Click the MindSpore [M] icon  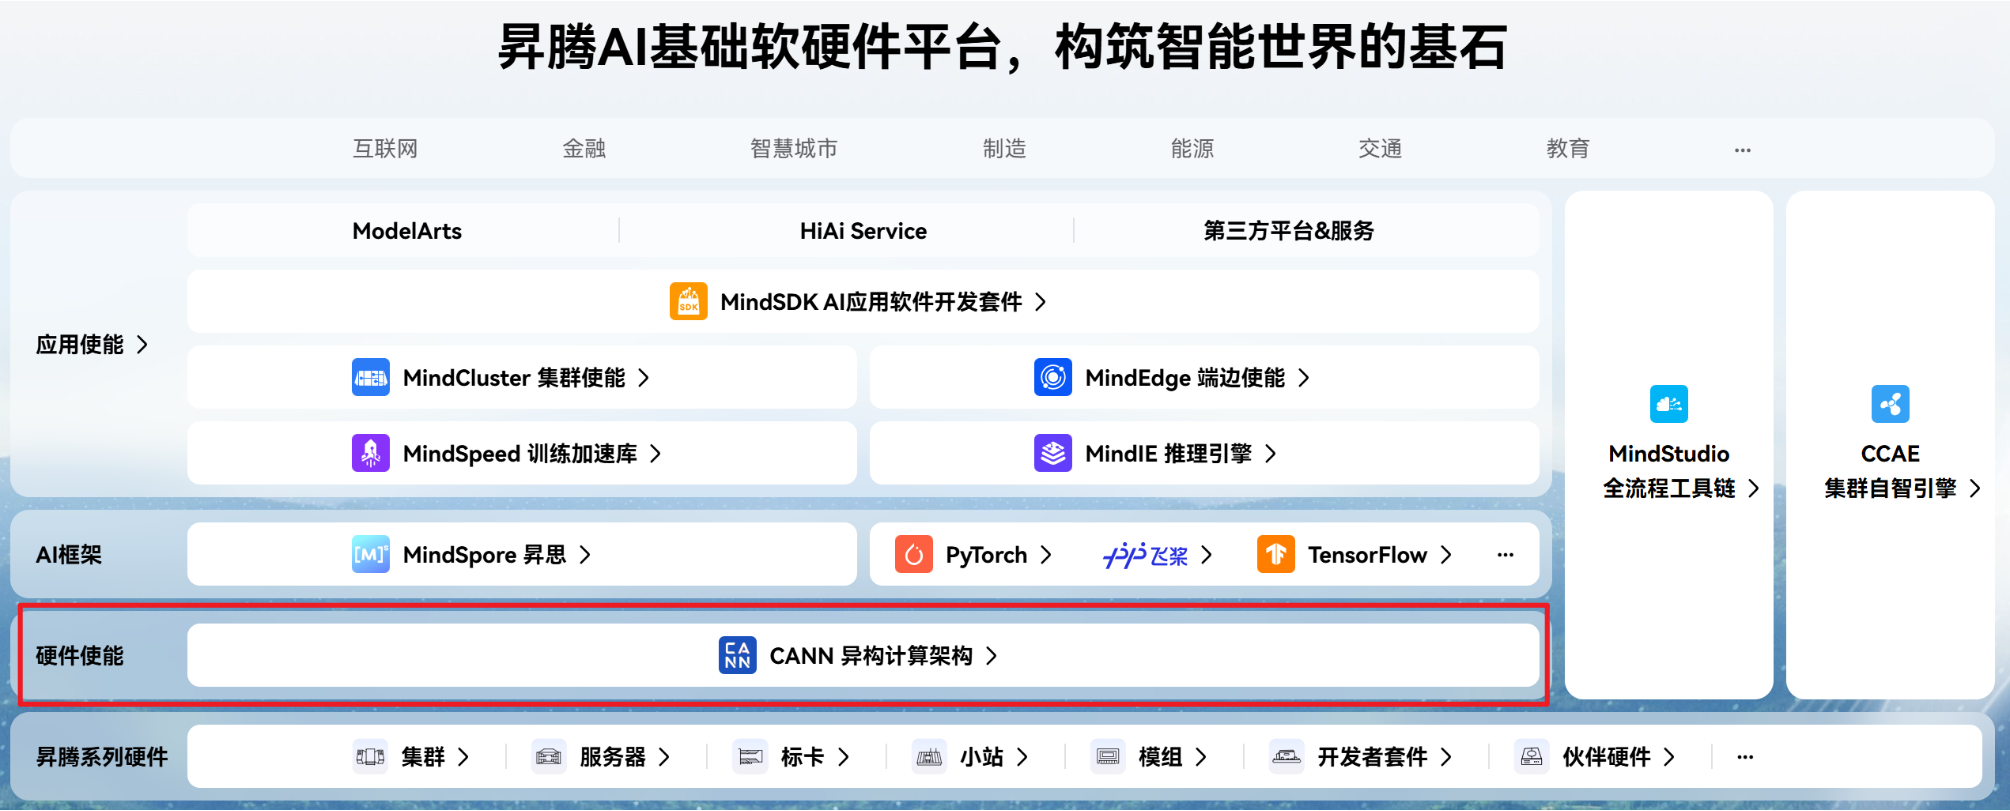pos(371,555)
